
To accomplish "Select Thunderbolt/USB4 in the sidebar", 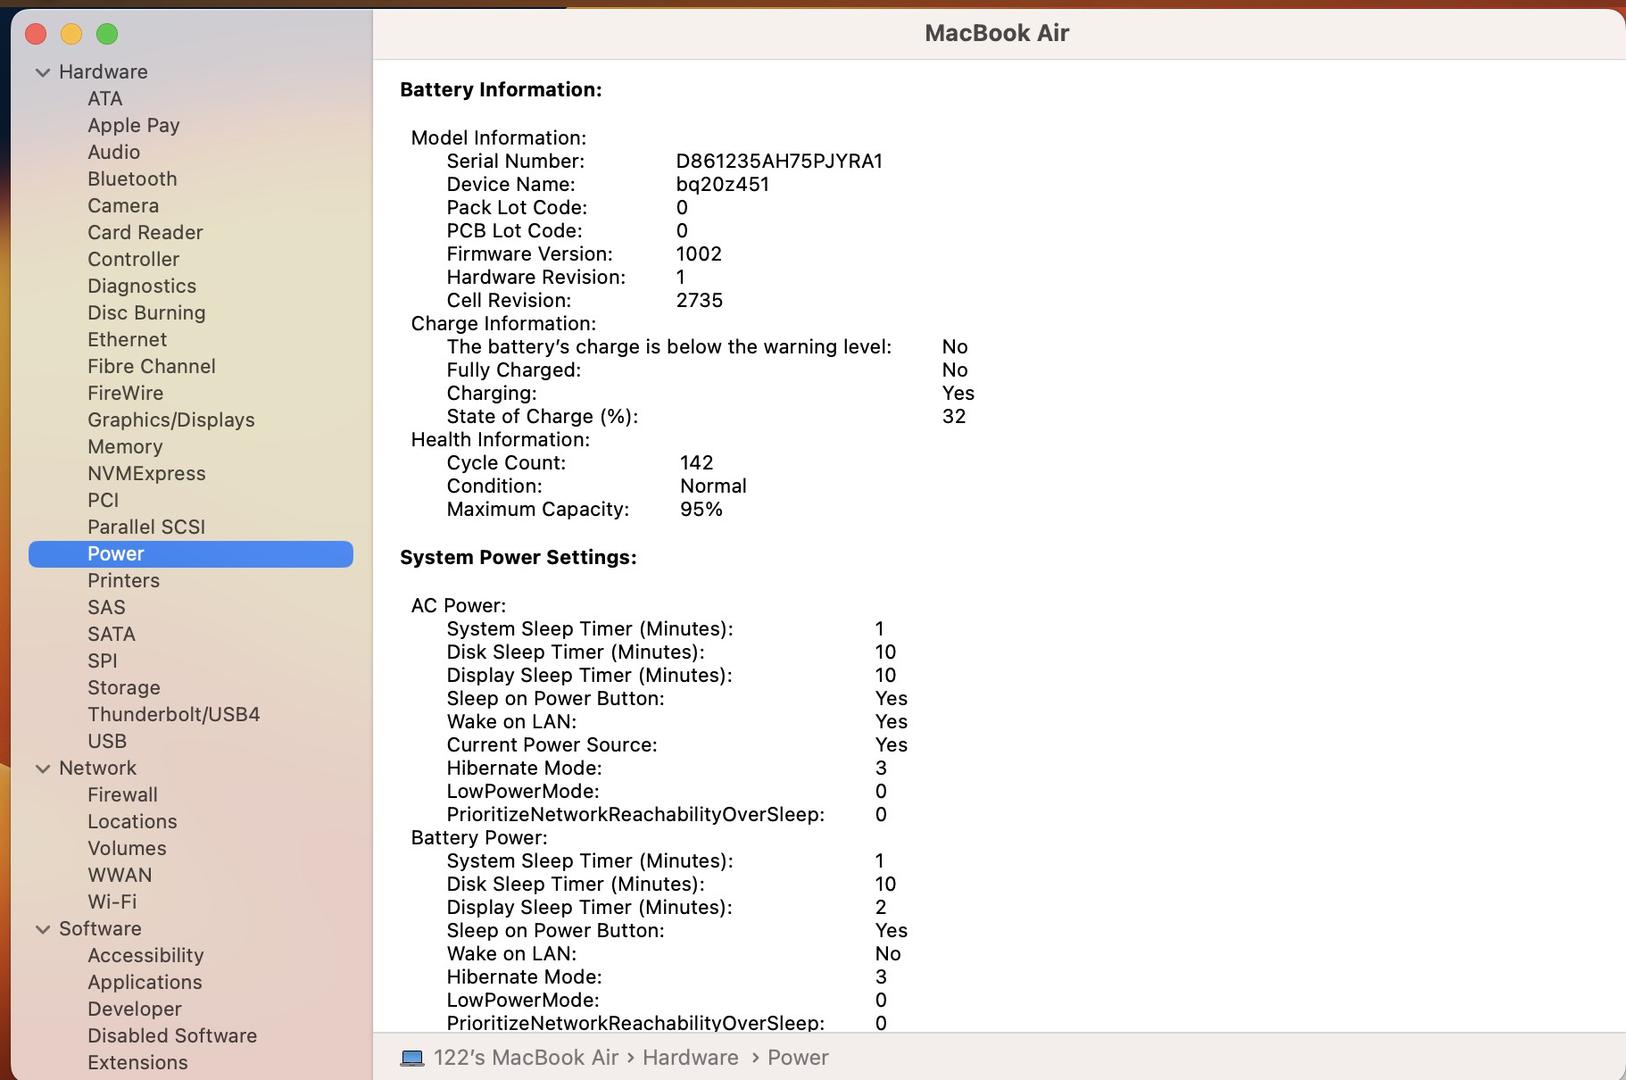I will tap(173, 714).
